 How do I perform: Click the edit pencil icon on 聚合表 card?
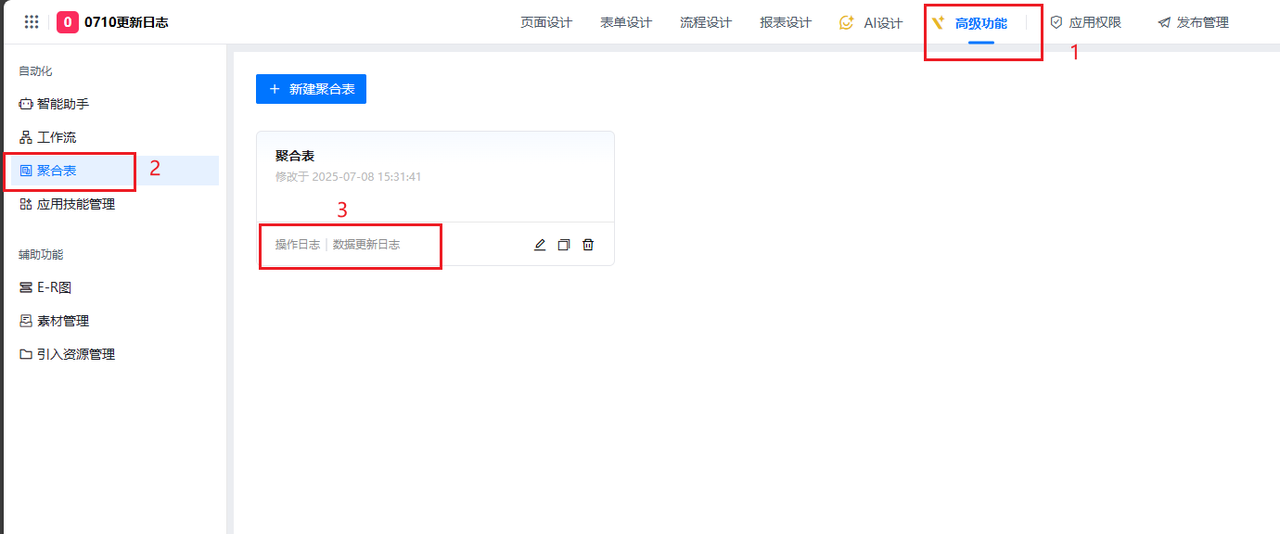(x=540, y=245)
